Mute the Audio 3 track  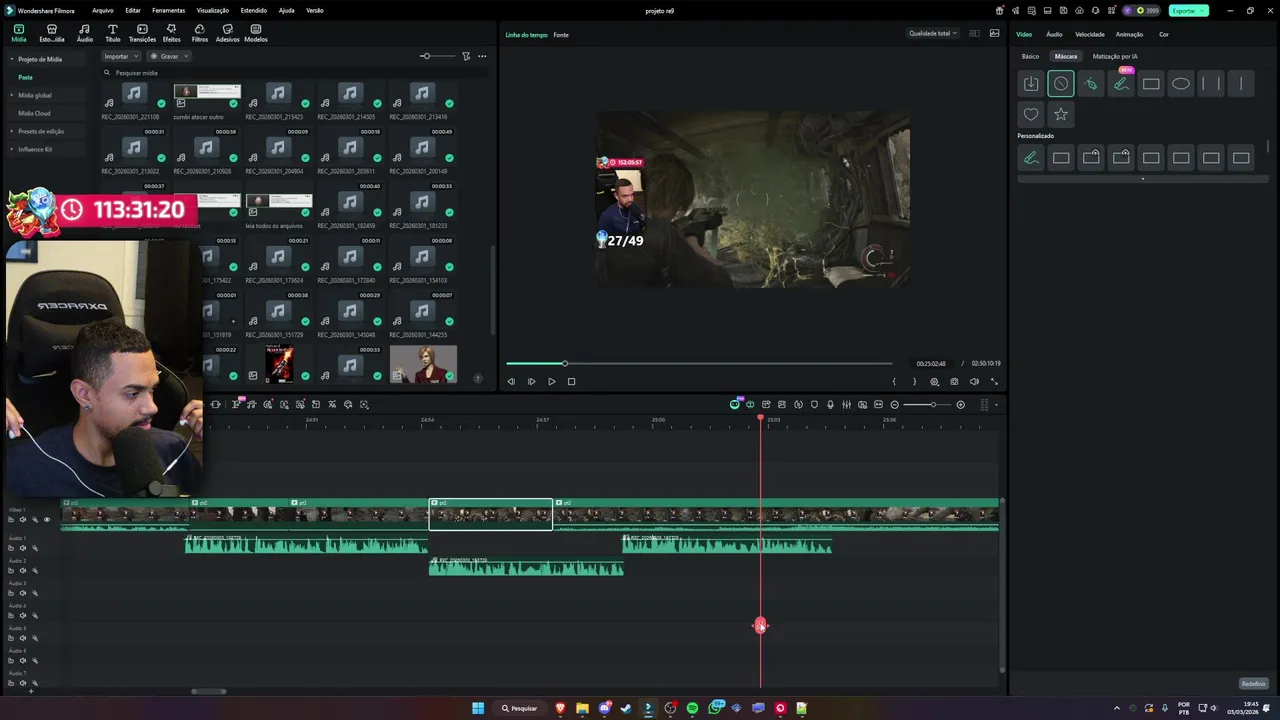point(23,593)
